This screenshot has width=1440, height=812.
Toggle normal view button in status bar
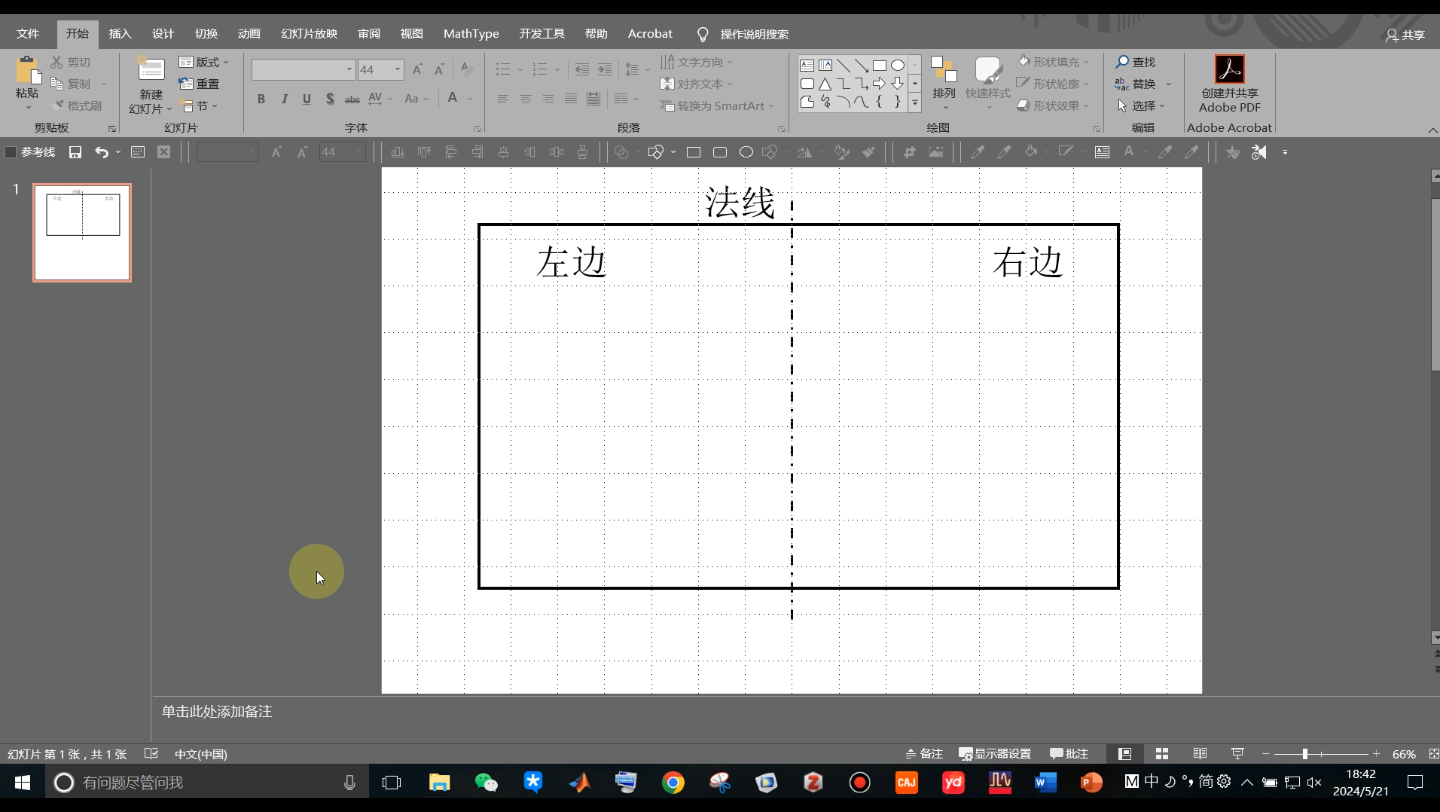[1124, 754]
